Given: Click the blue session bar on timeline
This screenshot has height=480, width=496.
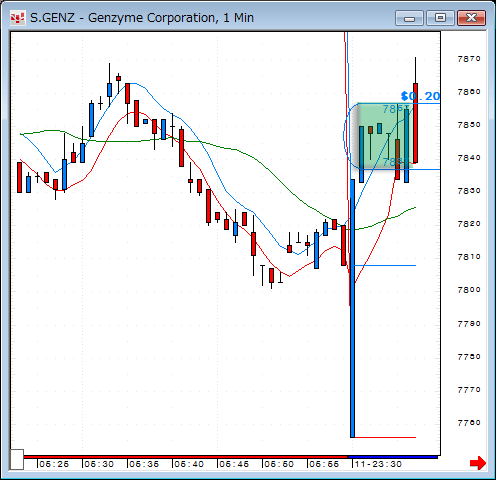Looking at the screenshot, I should (392, 457).
